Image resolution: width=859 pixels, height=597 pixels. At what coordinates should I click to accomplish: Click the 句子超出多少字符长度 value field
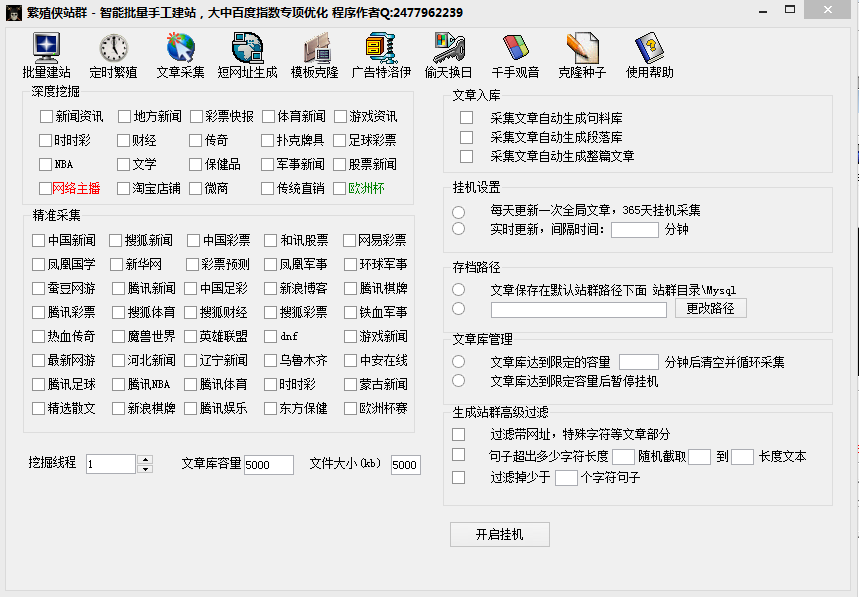tap(623, 456)
